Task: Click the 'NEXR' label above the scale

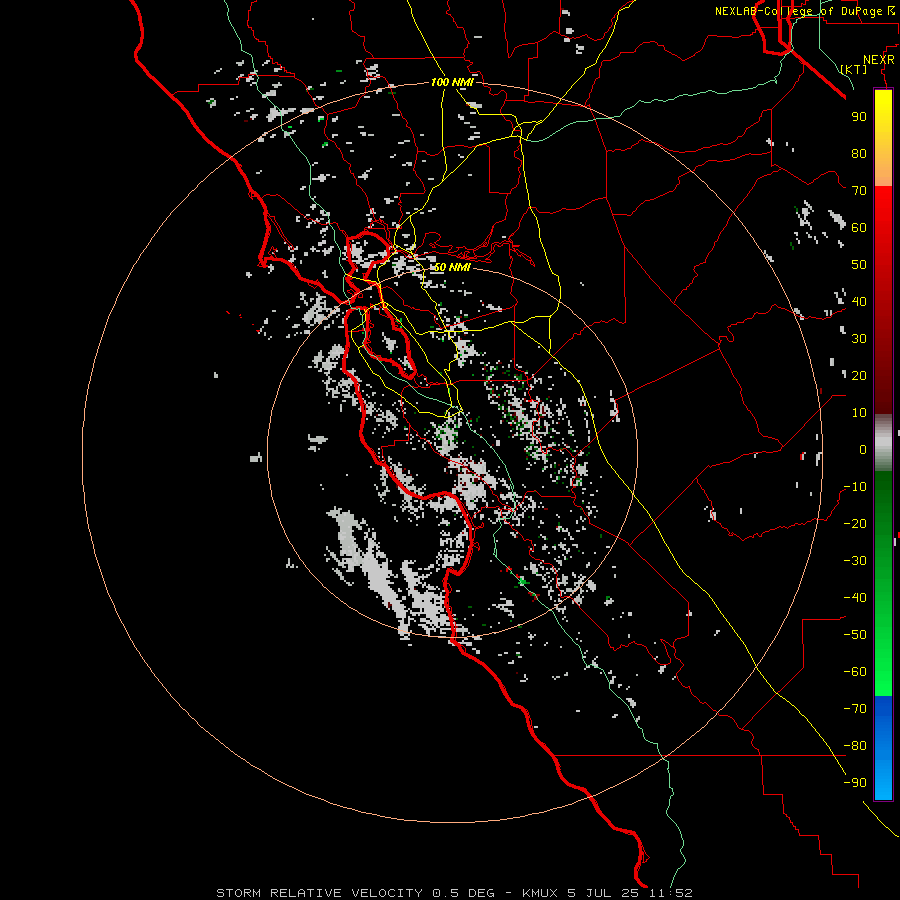Action: (879, 60)
